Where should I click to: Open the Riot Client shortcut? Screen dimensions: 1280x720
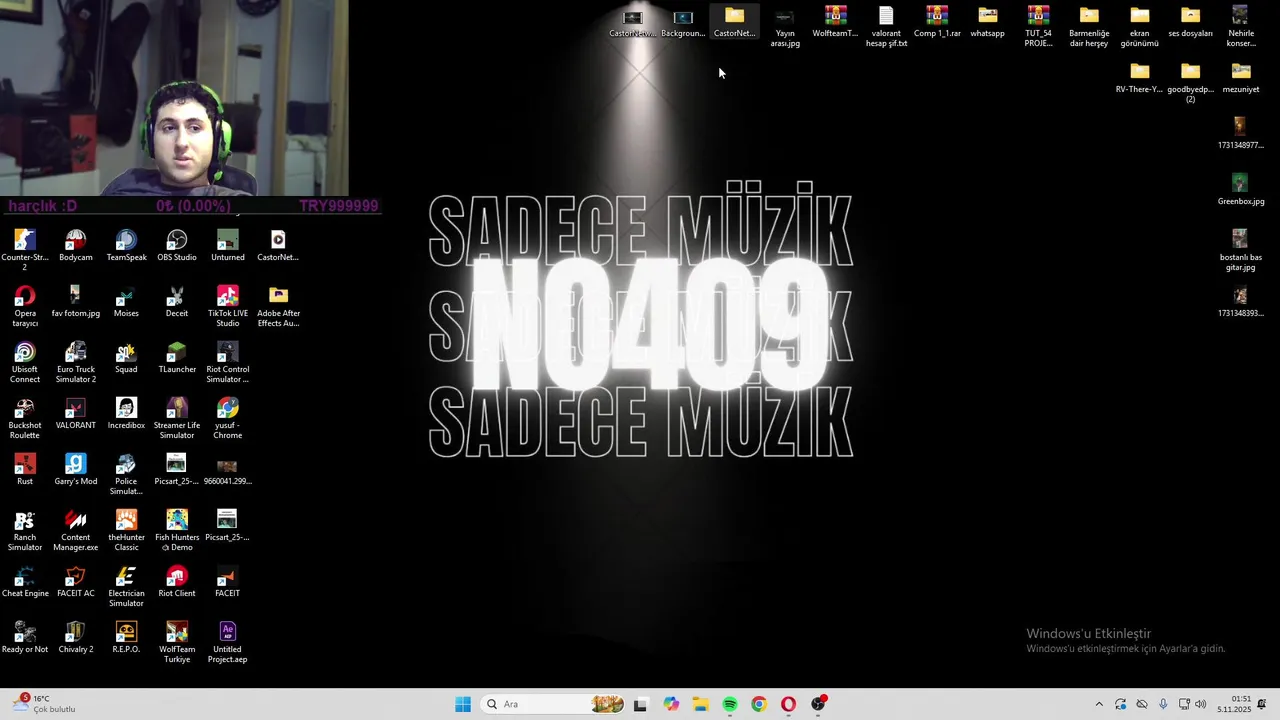pyautogui.click(x=177, y=582)
